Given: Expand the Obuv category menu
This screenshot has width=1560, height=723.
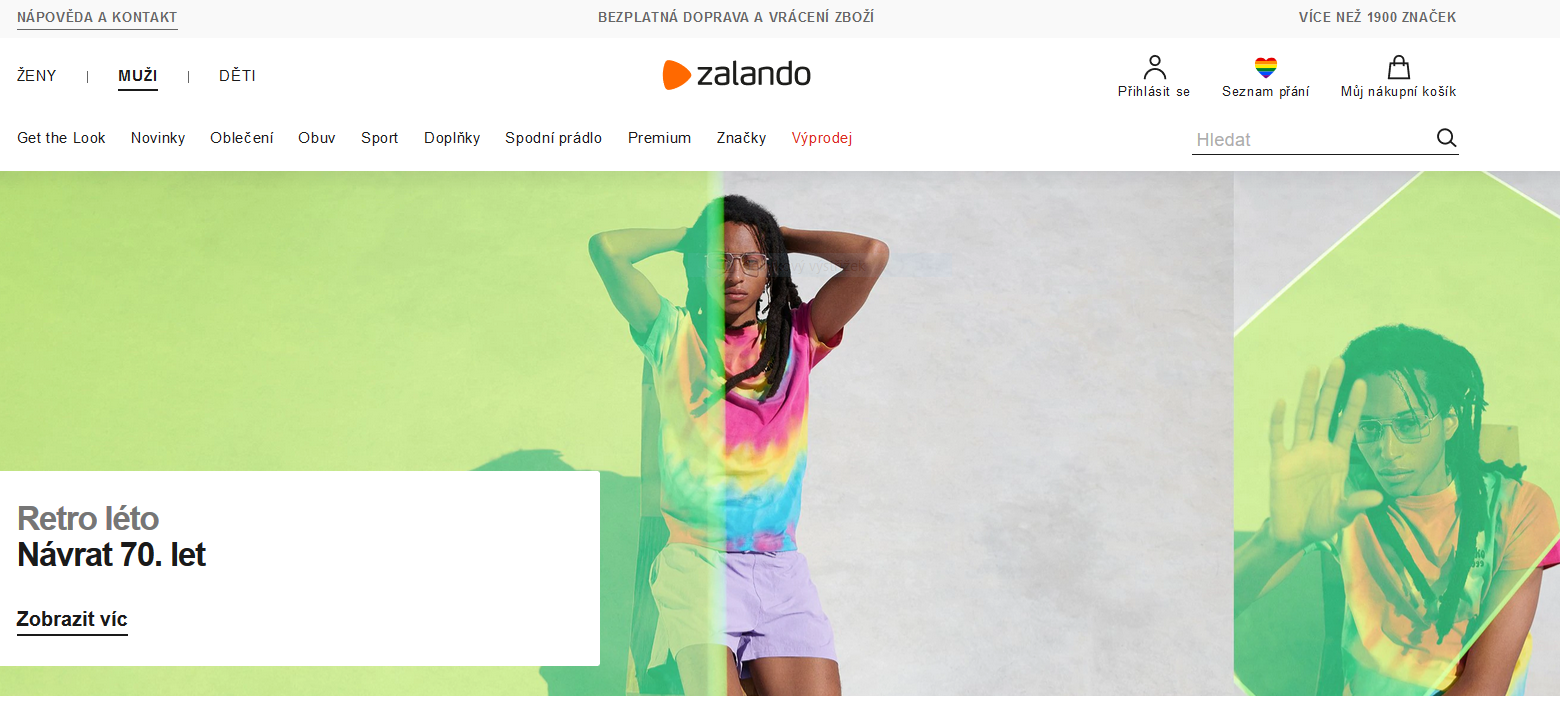Looking at the screenshot, I should pyautogui.click(x=317, y=138).
